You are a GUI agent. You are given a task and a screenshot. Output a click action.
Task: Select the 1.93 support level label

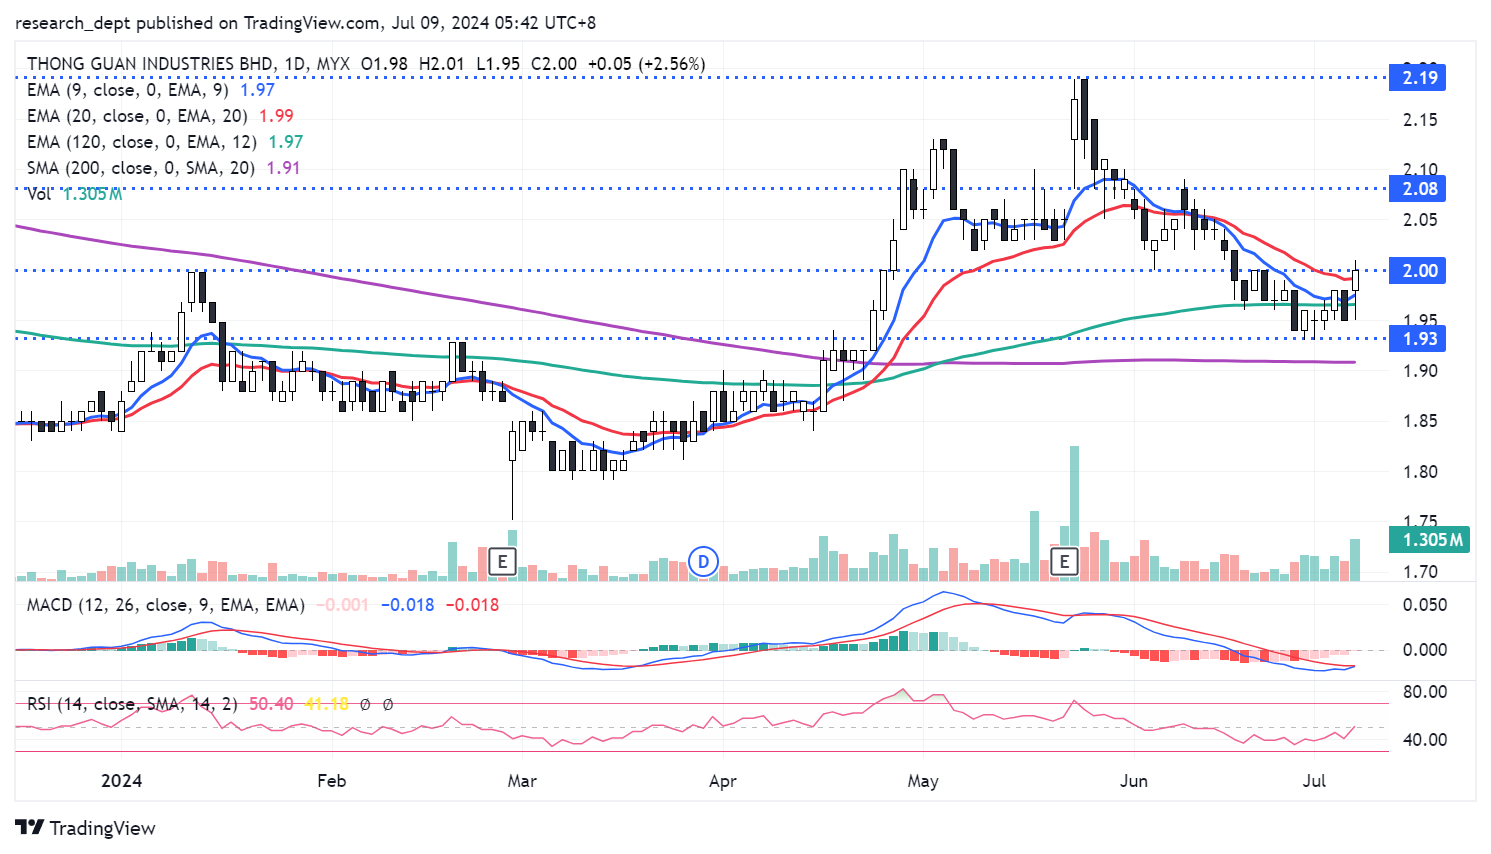1419,339
